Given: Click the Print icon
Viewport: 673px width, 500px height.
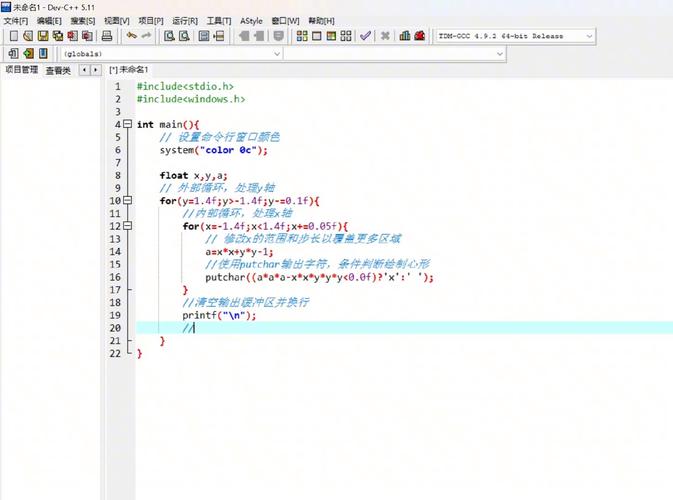Looking at the screenshot, I should click(107, 36).
